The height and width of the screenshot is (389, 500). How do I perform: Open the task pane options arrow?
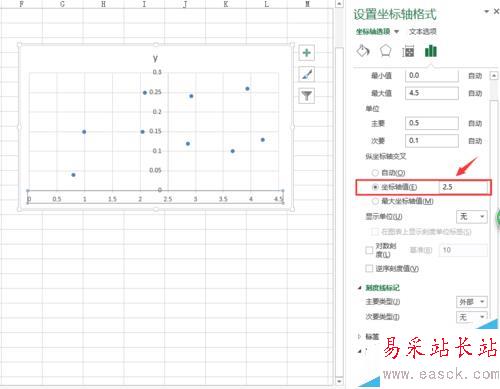tap(487, 11)
